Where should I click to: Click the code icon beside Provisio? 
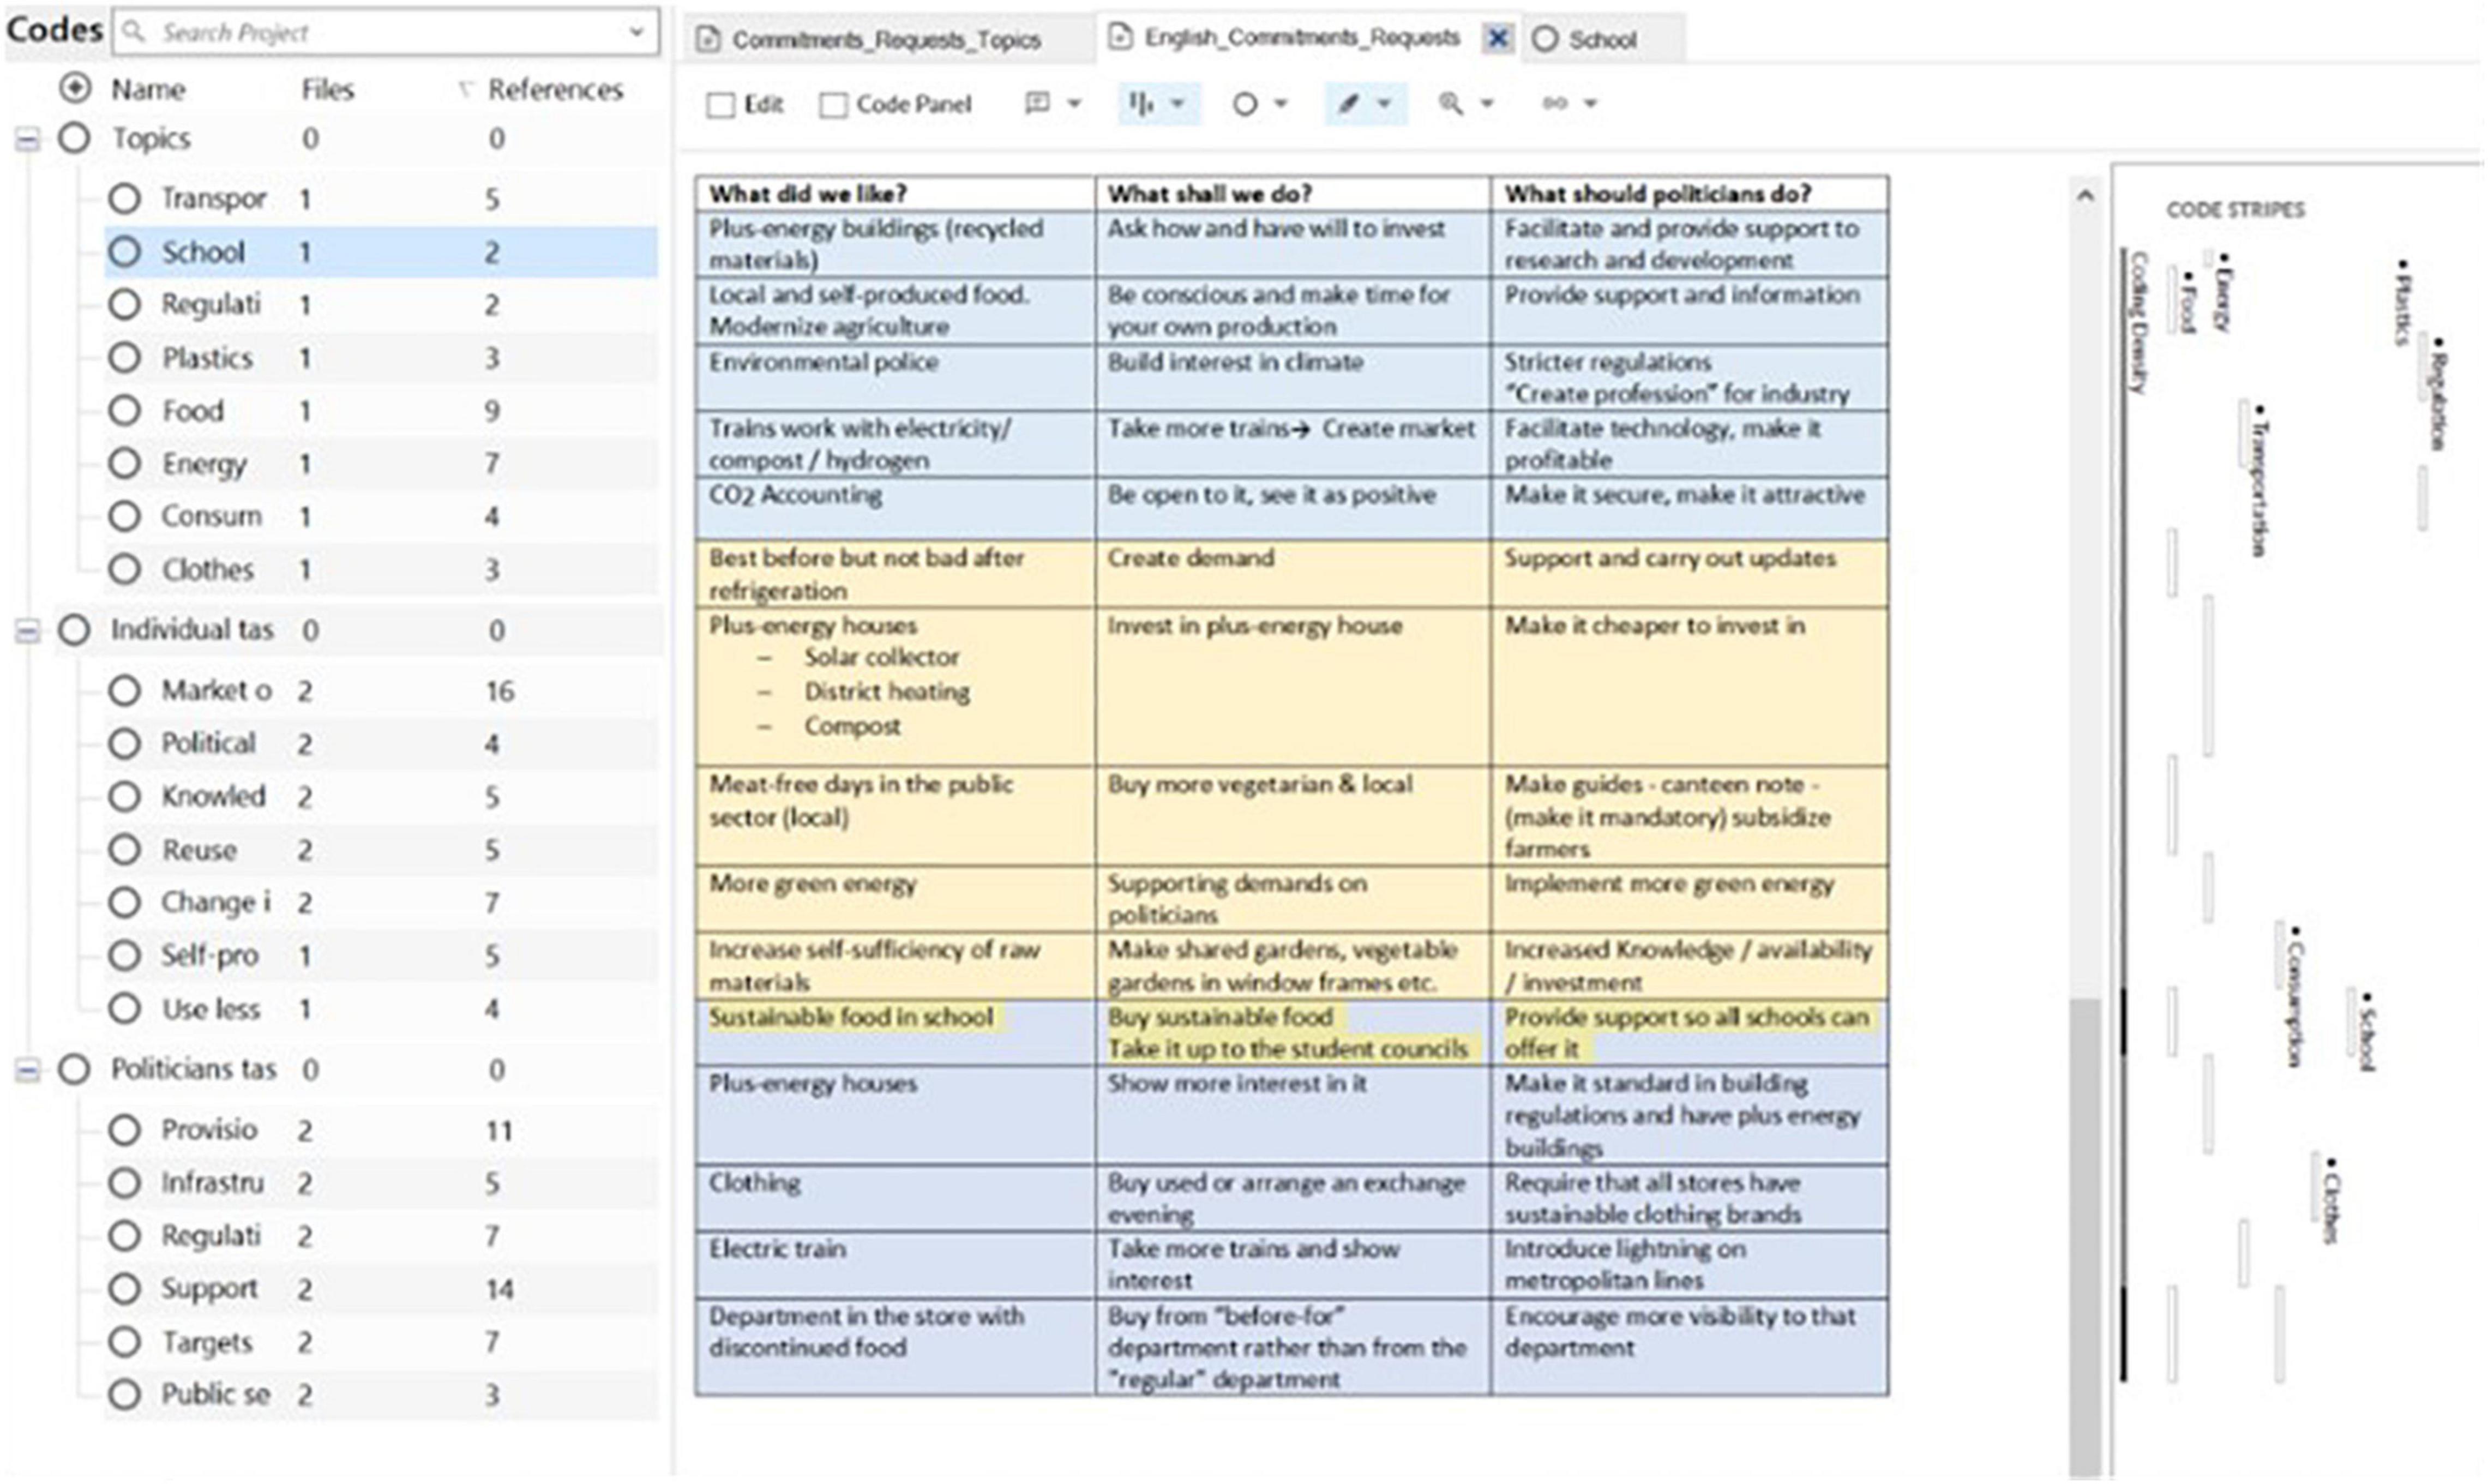click(x=124, y=1130)
